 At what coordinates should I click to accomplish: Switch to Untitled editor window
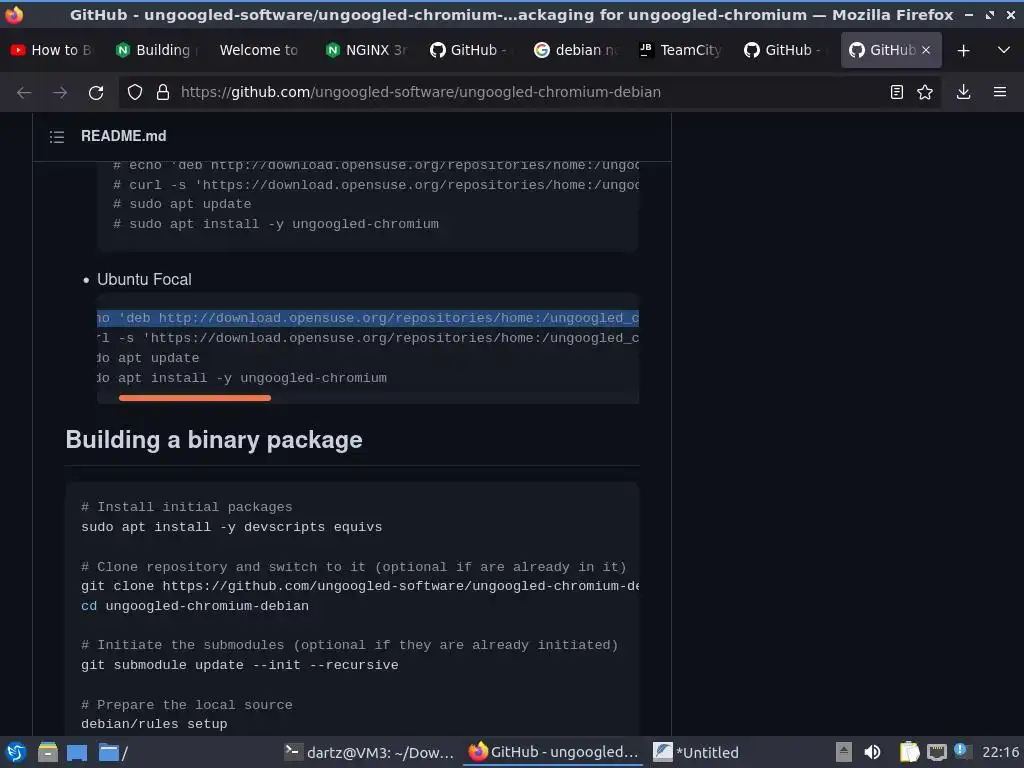click(696, 752)
